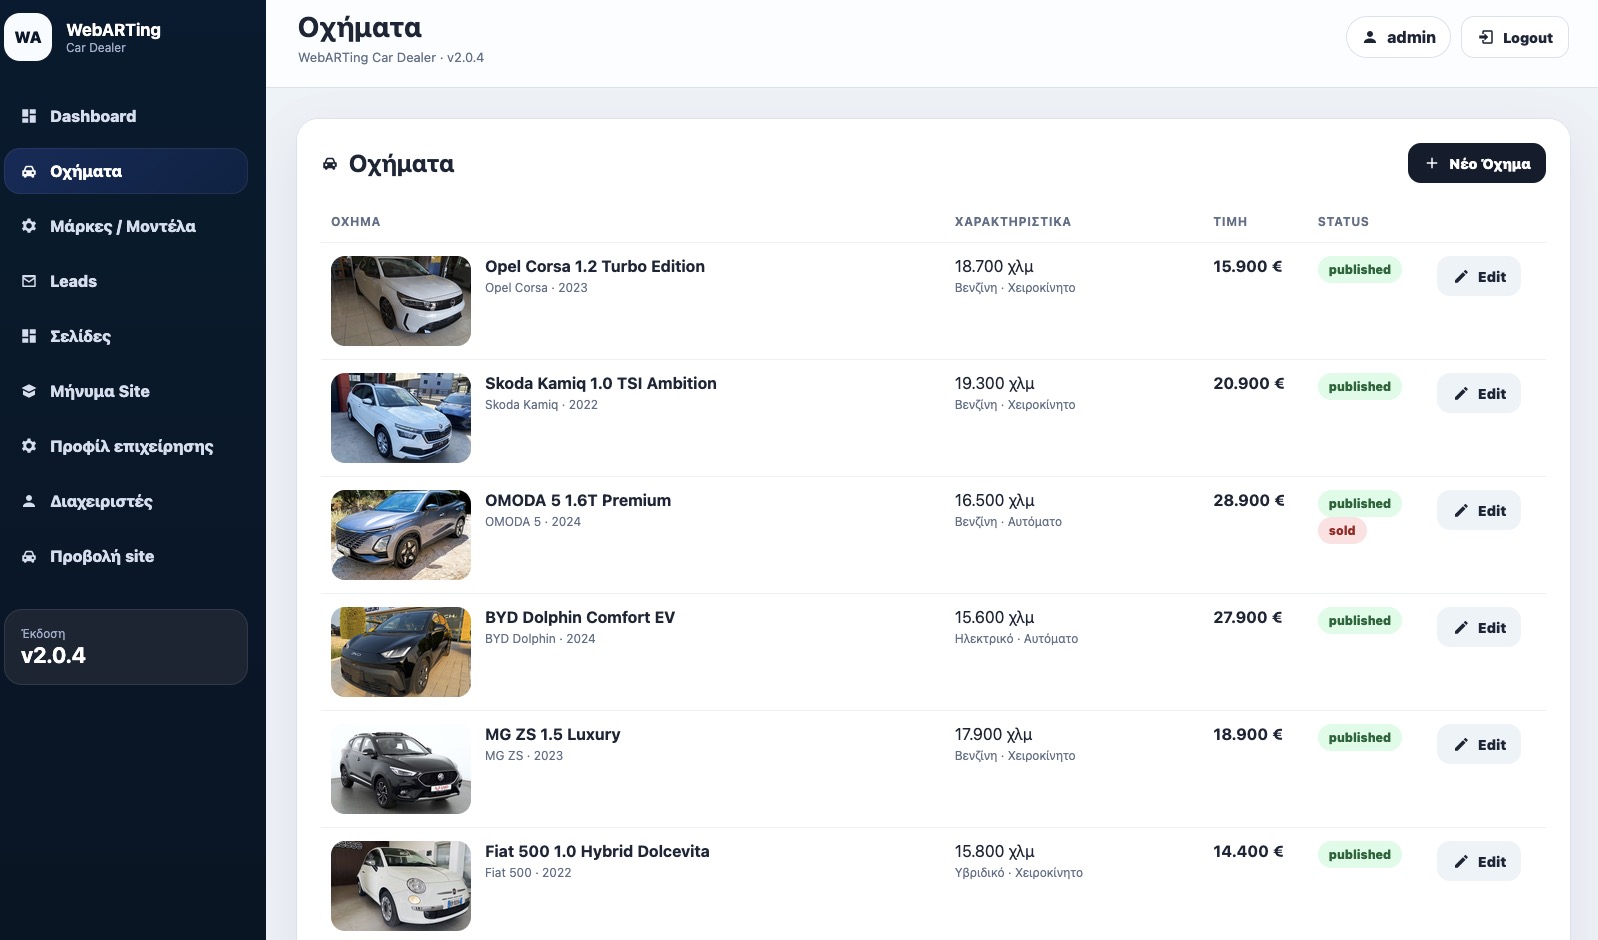Image resolution: width=1598 pixels, height=940 pixels.
Task: Add a new vehicle with Νέο Όχημα
Action: tap(1476, 163)
